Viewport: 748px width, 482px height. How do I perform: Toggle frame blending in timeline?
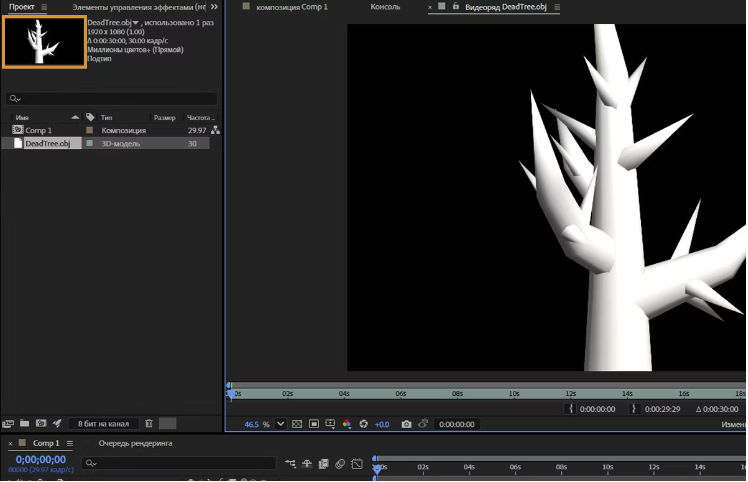pyautogui.click(x=323, y=463)
